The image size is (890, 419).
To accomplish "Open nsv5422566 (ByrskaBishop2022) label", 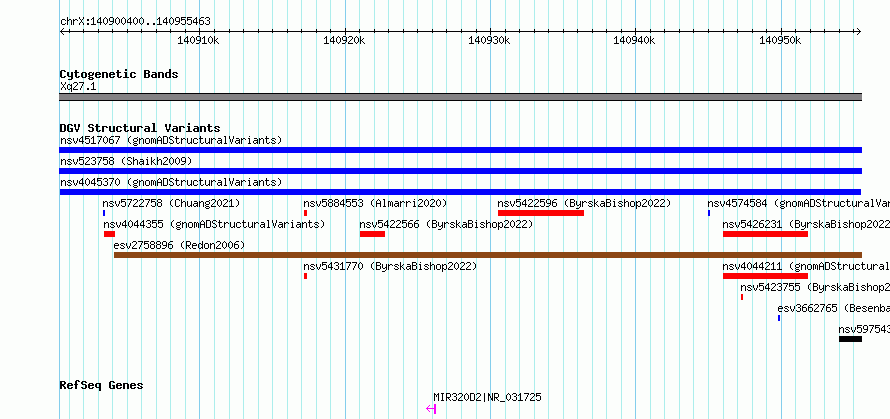I will tap(446, 224).
